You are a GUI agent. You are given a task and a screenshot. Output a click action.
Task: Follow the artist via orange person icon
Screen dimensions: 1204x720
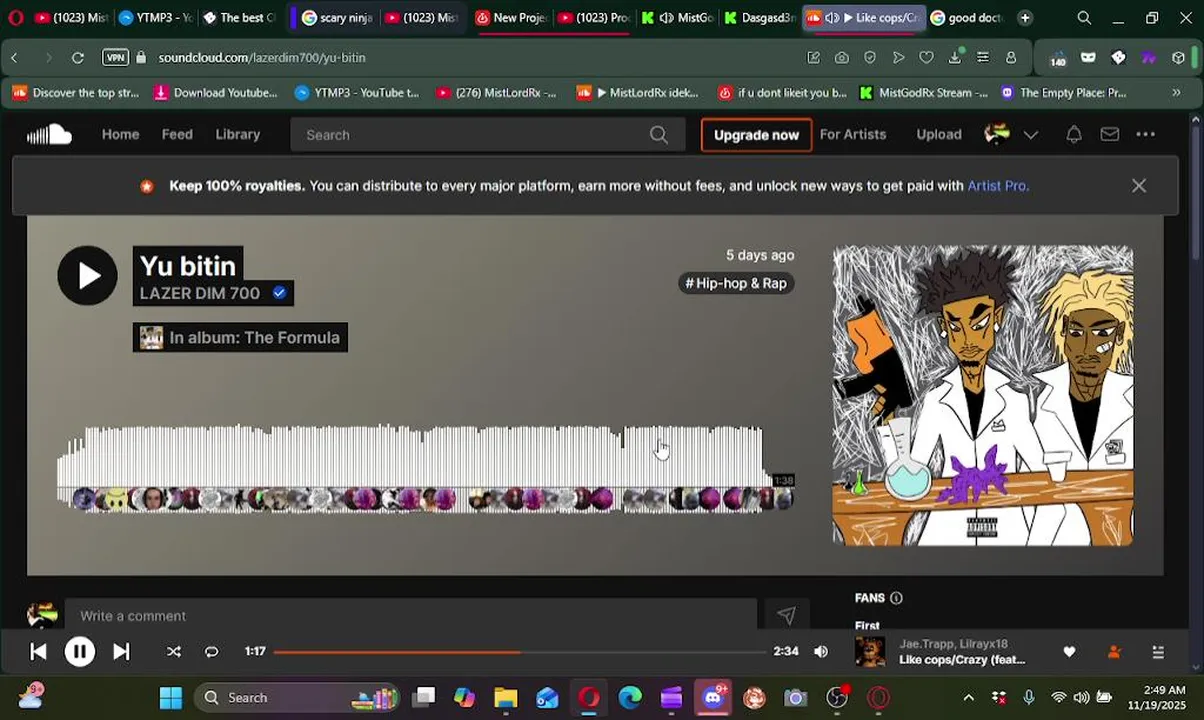click(1114, 652)
